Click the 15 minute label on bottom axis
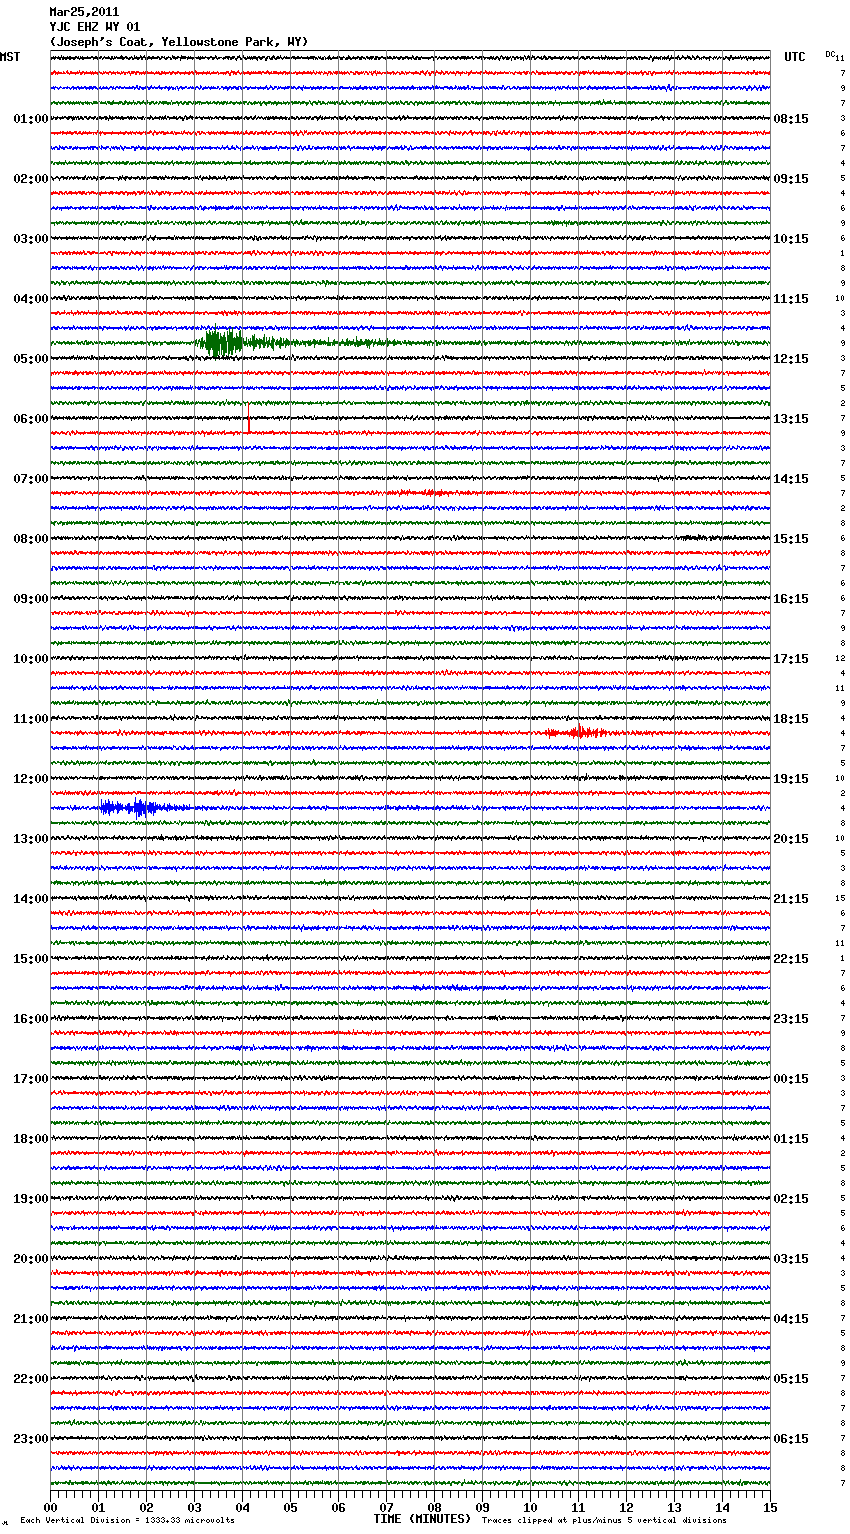 [770, 1507]
